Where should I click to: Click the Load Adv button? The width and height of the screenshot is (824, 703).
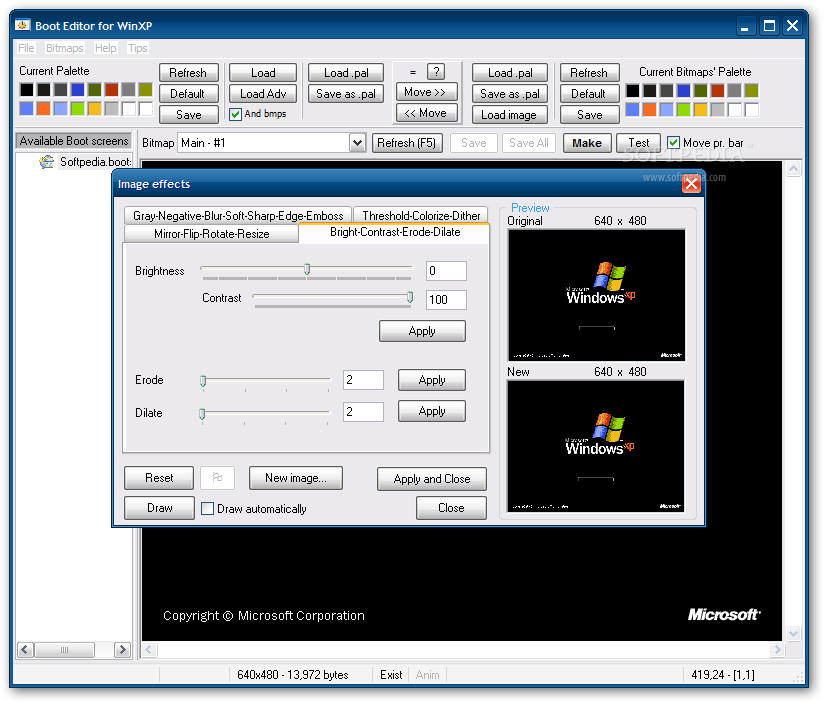[x=263, y=94]
